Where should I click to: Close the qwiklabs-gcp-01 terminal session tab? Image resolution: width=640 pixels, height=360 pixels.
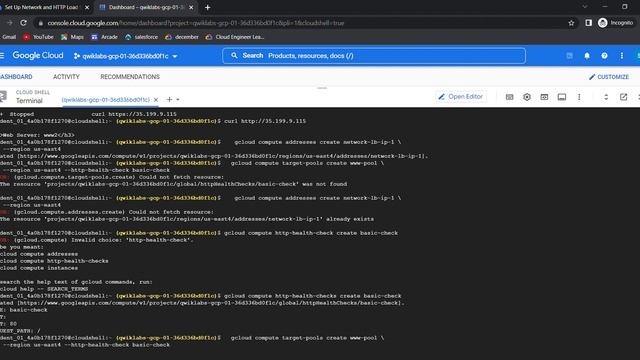pyautogui.click(x=156, y=100)
